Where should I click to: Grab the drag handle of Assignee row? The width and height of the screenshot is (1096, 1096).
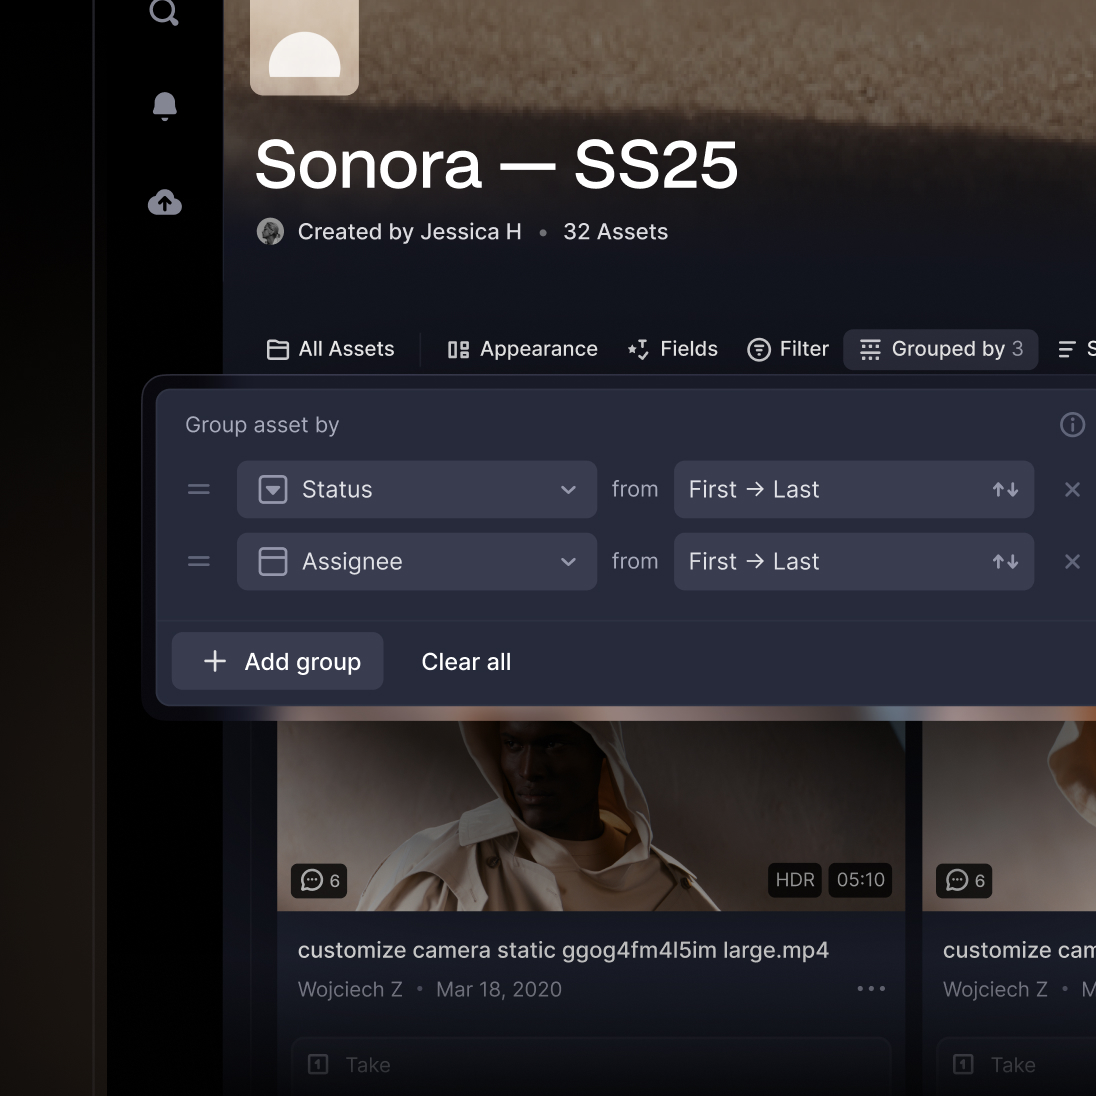[199, 561]
